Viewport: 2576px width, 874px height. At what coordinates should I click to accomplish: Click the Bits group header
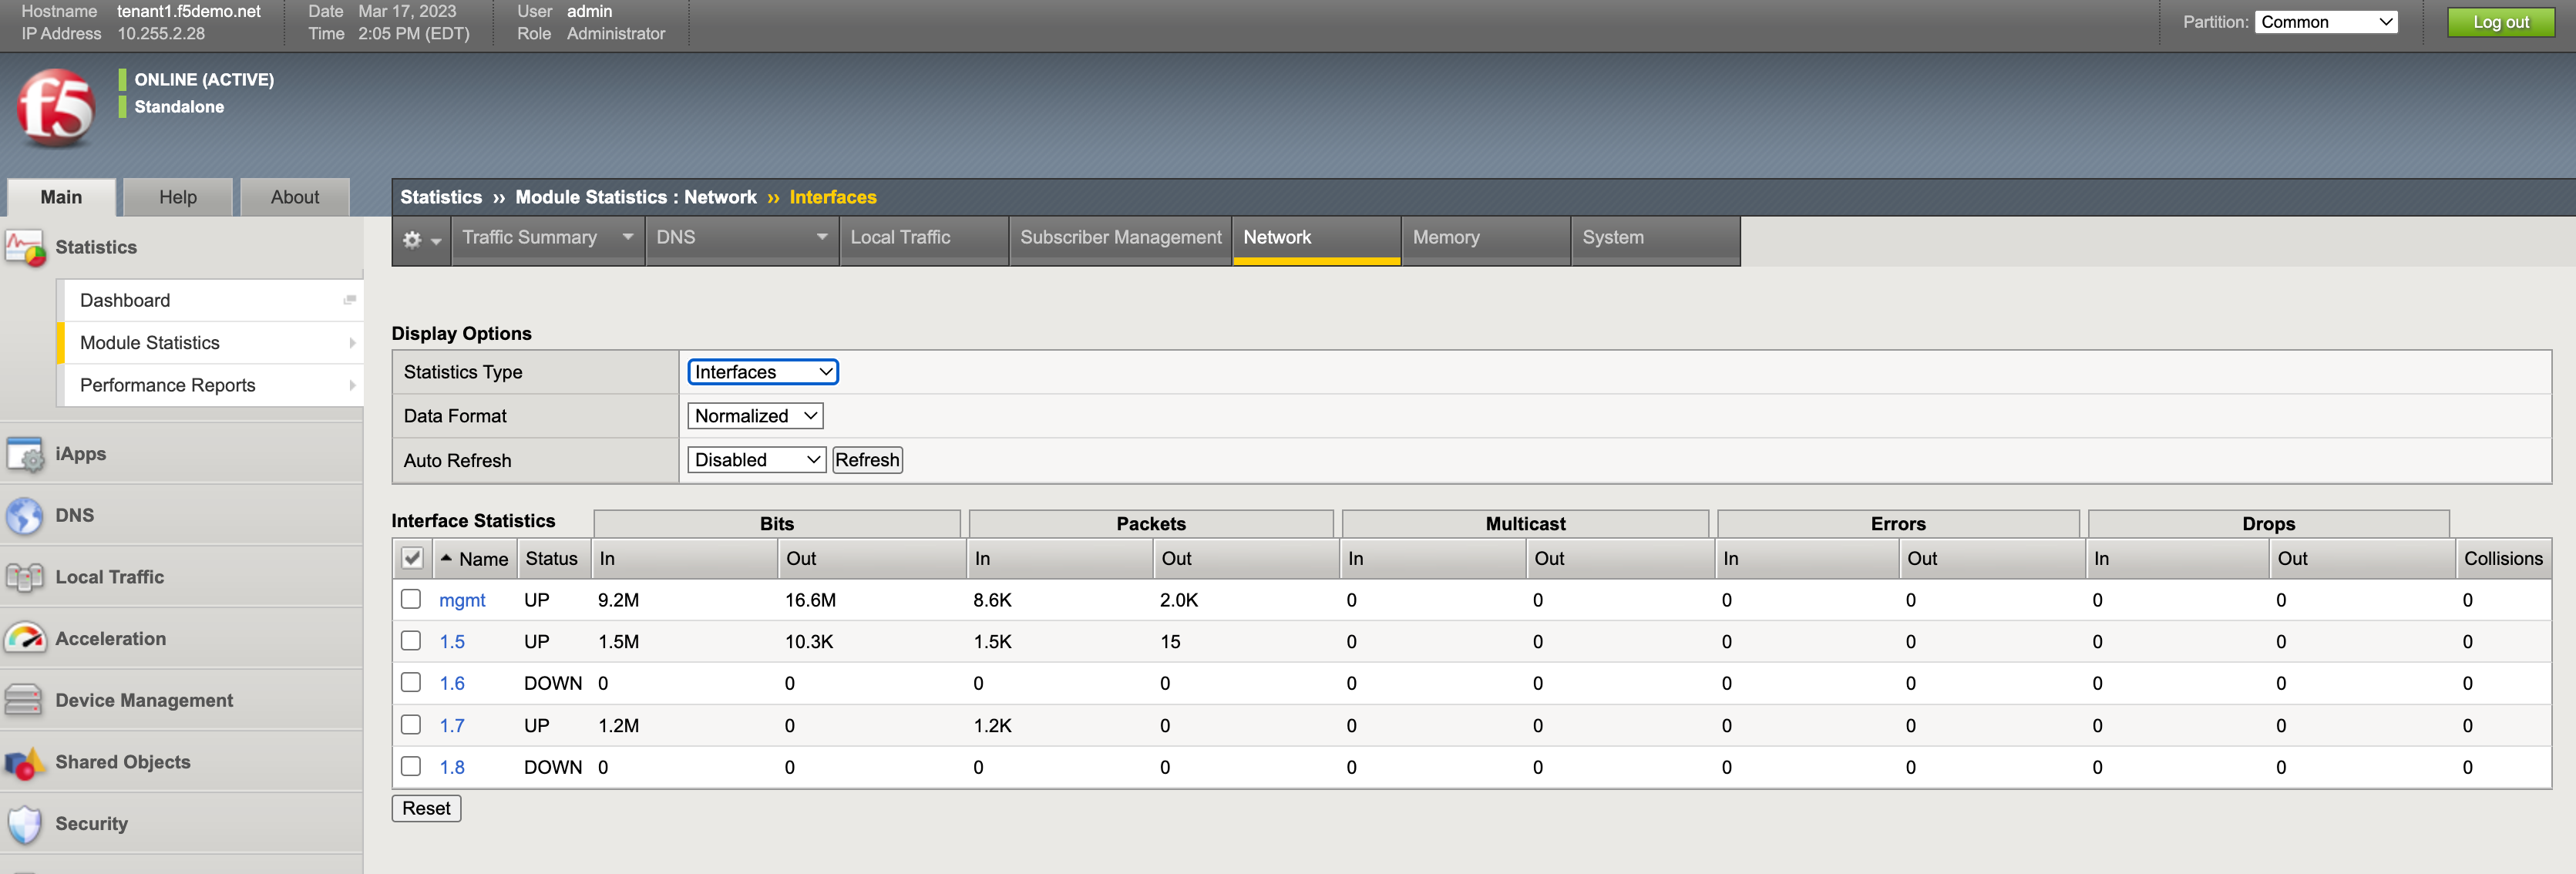777,523
